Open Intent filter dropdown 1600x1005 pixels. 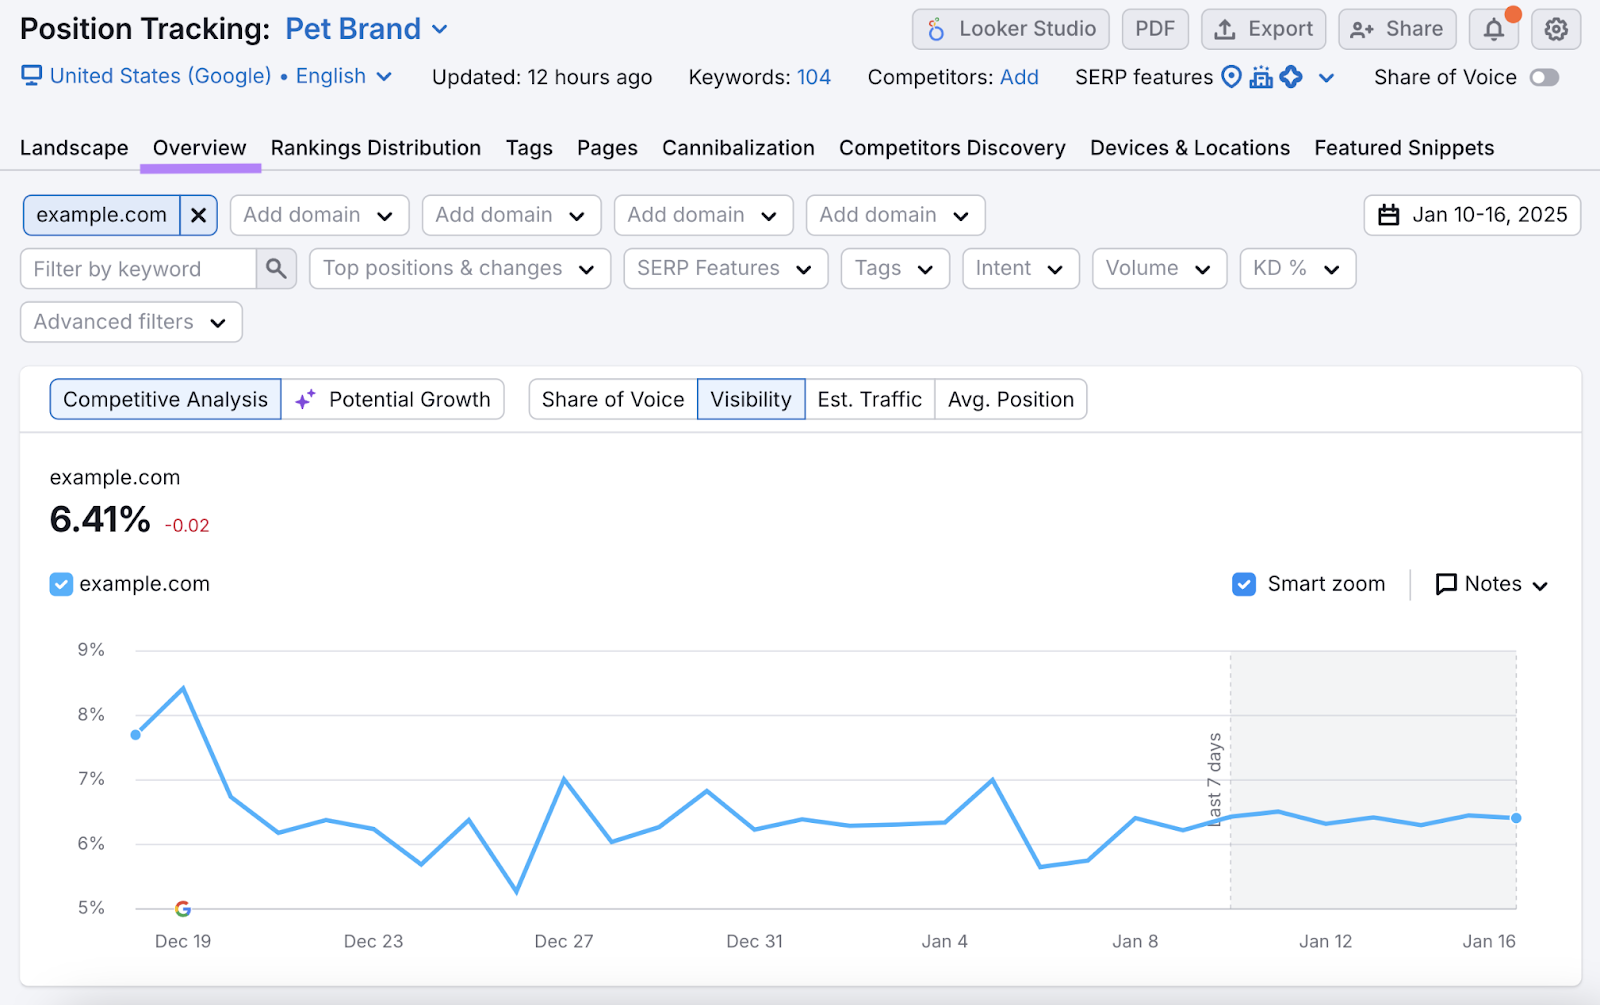[1021, 269]
